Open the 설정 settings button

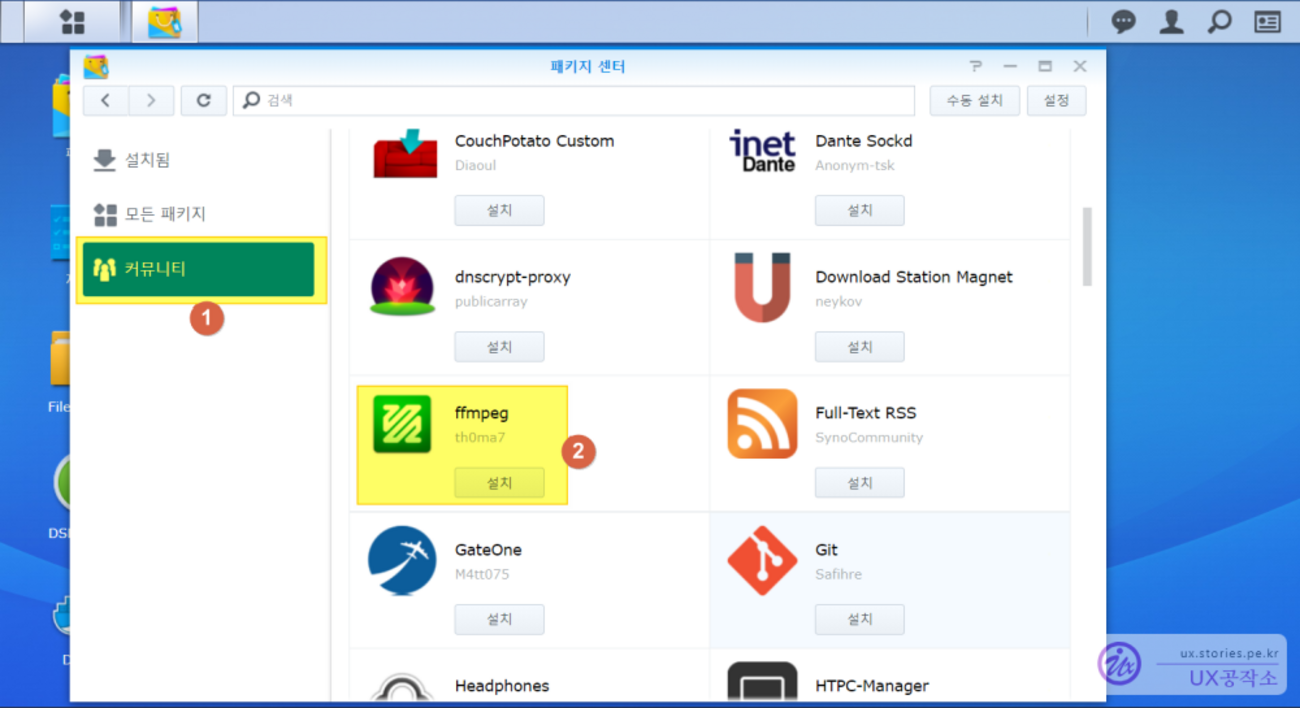tap(1056, 100)
